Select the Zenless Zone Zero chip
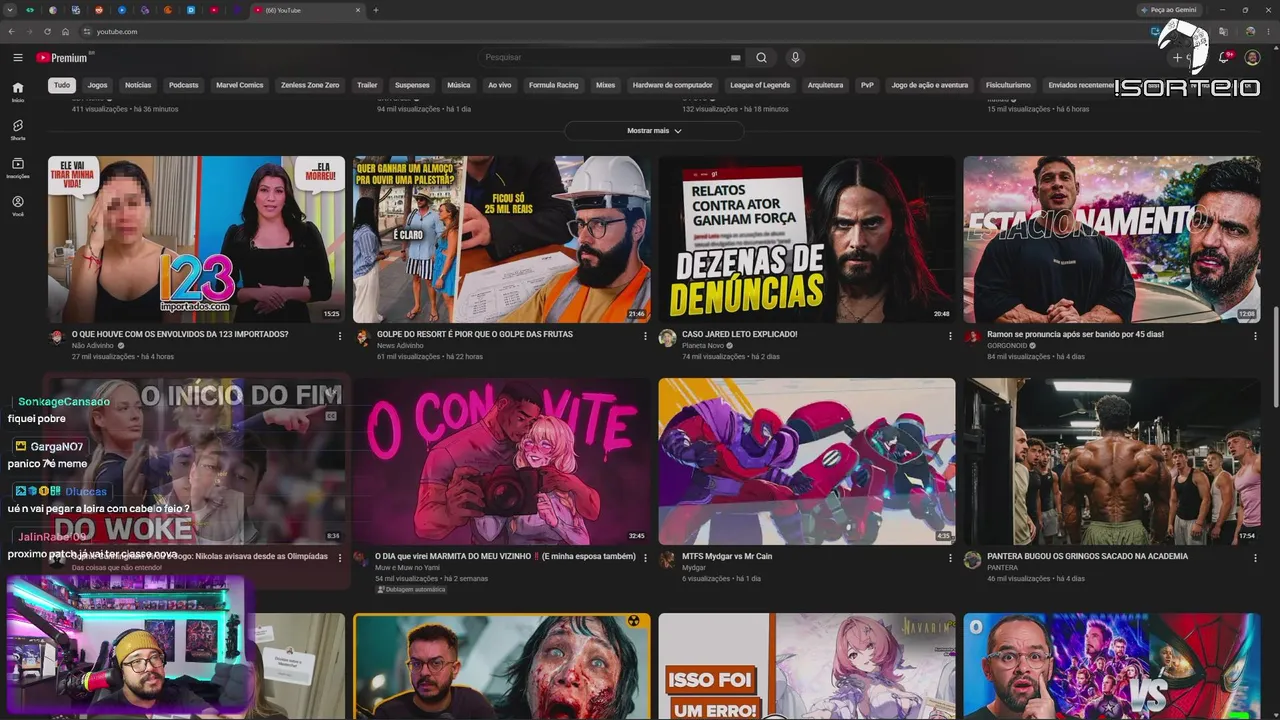 [x=310, y=85]
